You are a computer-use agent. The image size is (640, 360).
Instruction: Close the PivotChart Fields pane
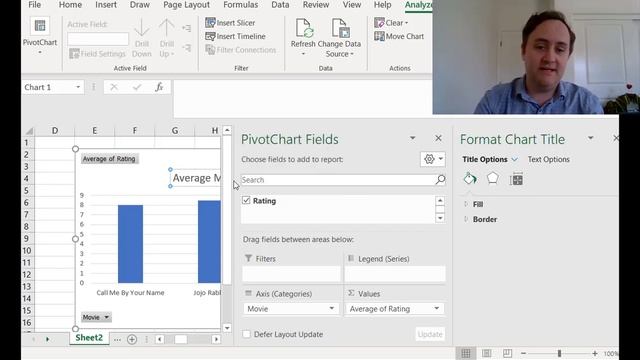coord(438,139)
